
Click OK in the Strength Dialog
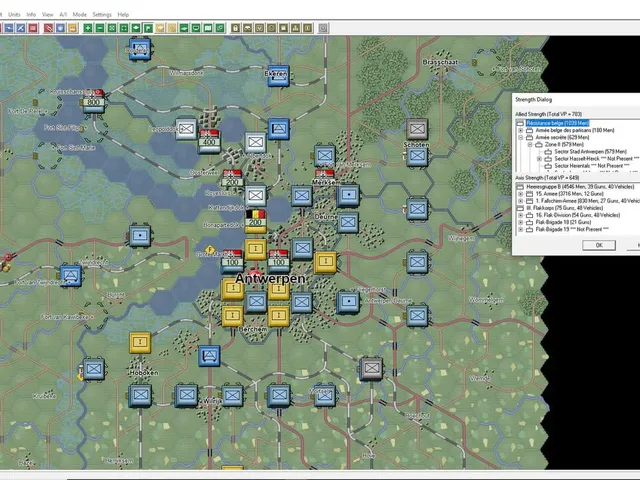click(x=599, y=245)
